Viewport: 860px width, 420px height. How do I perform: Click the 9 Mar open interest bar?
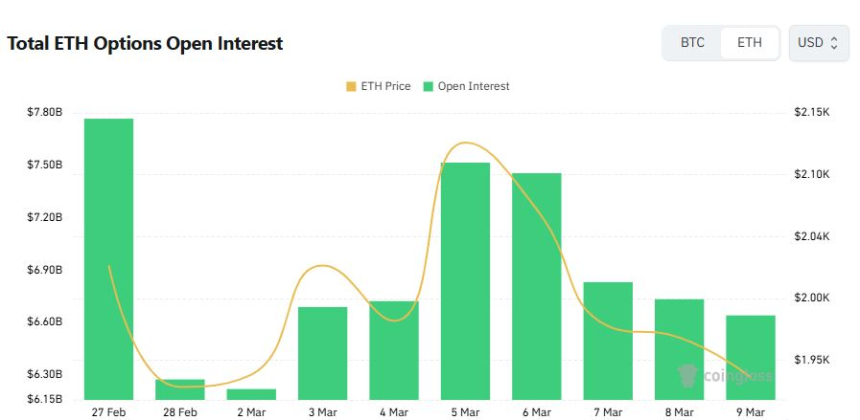click(751, 356)
